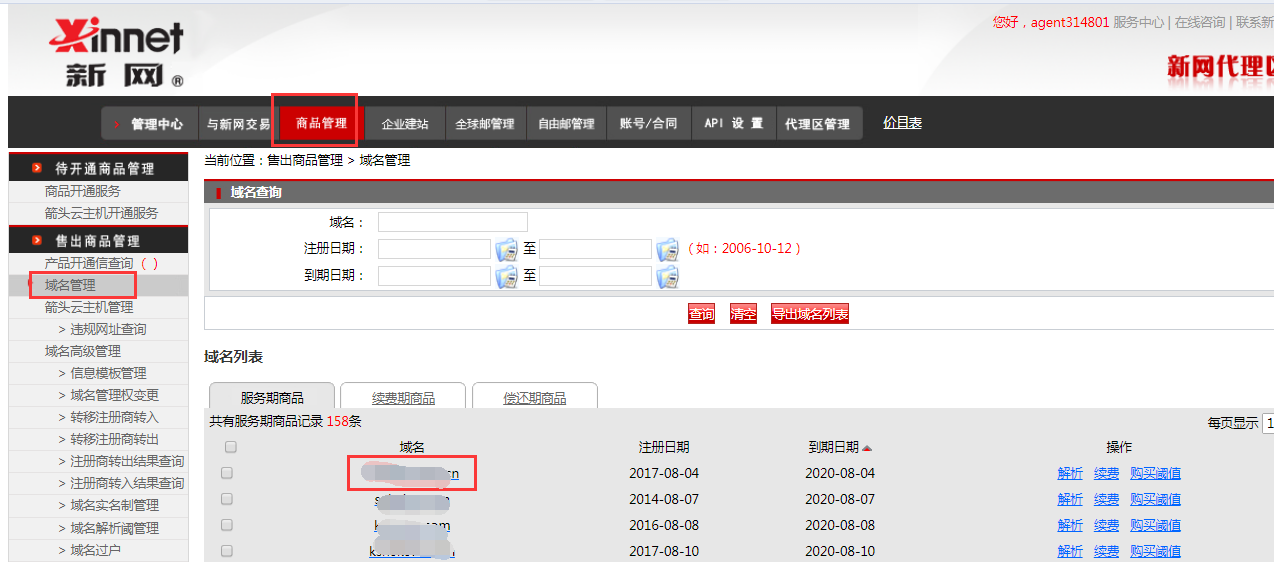This screenshot has height=562, width=1274.
Task: Click 续费 link for domain expiring 2020-08-07
Action: point(1106,499)
